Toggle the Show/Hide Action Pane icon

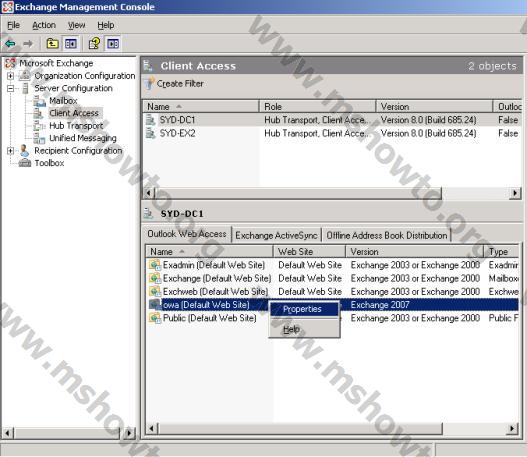[113, 43]
